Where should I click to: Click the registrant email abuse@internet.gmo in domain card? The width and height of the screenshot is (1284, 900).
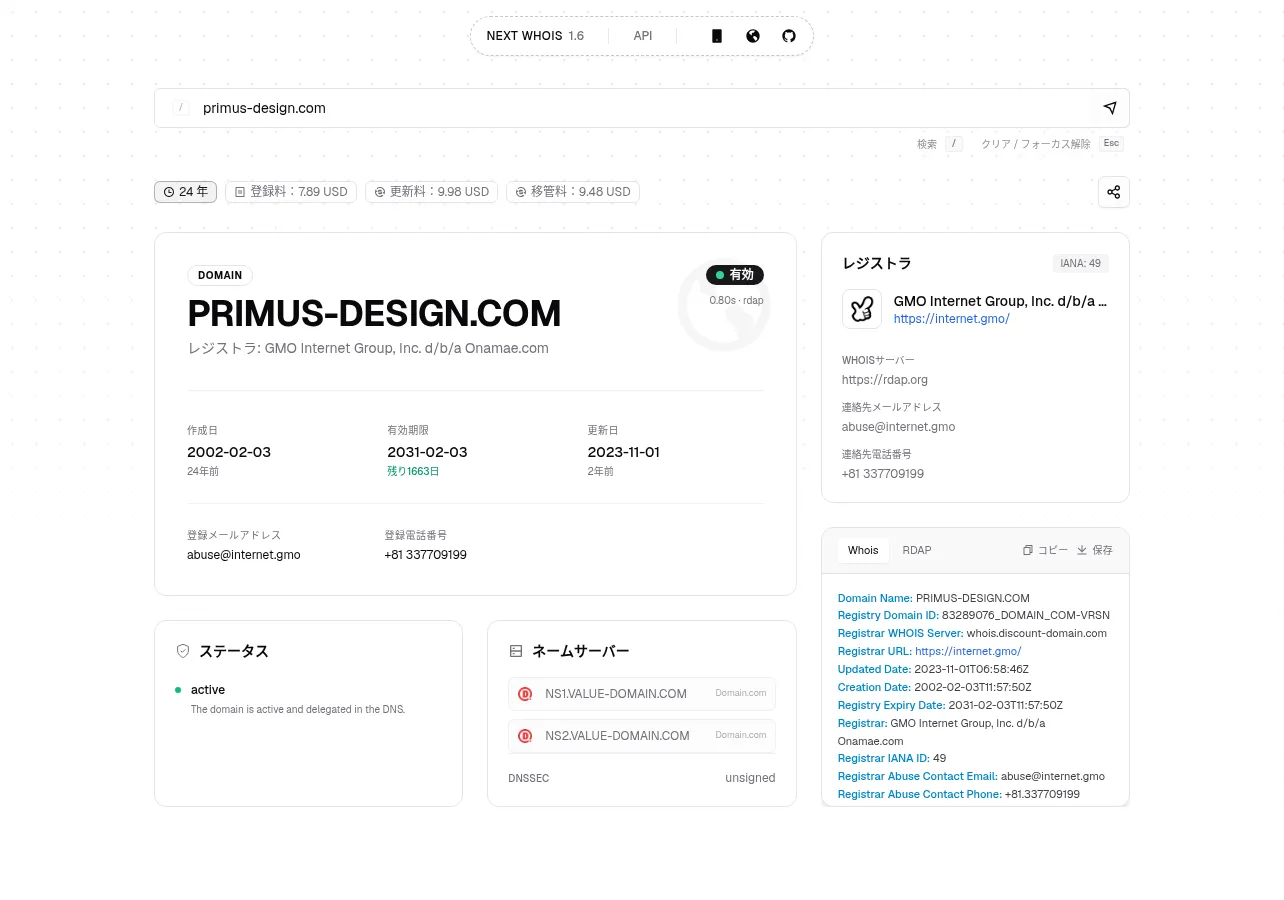pos(244,555)
